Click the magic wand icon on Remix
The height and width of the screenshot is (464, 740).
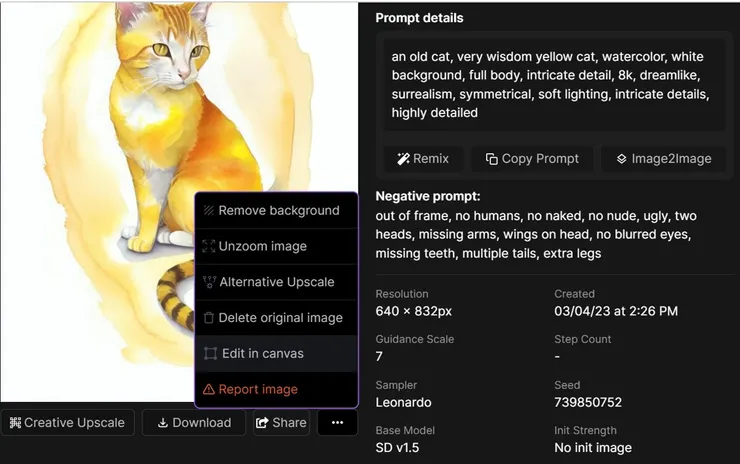click(403, 159)
